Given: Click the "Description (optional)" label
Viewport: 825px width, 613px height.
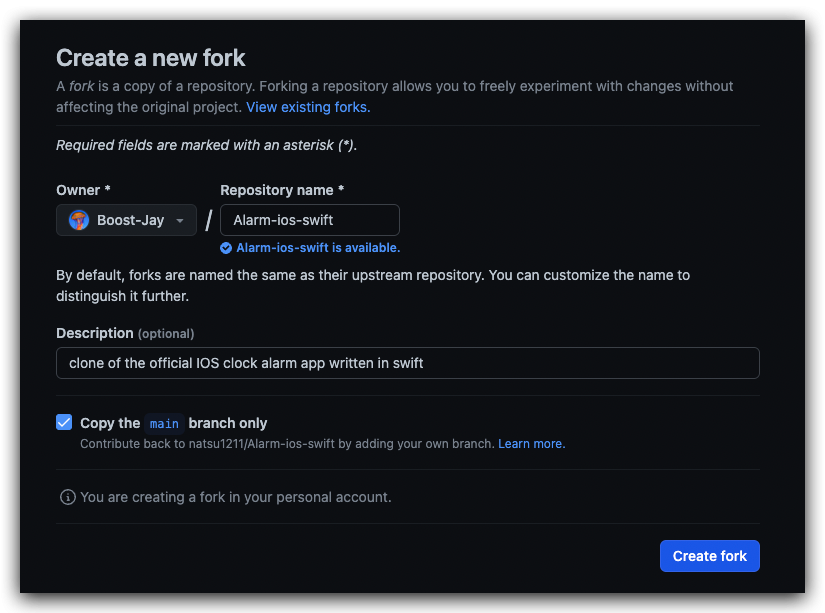Looking at the screenshot, I should (x=125, y=333).
